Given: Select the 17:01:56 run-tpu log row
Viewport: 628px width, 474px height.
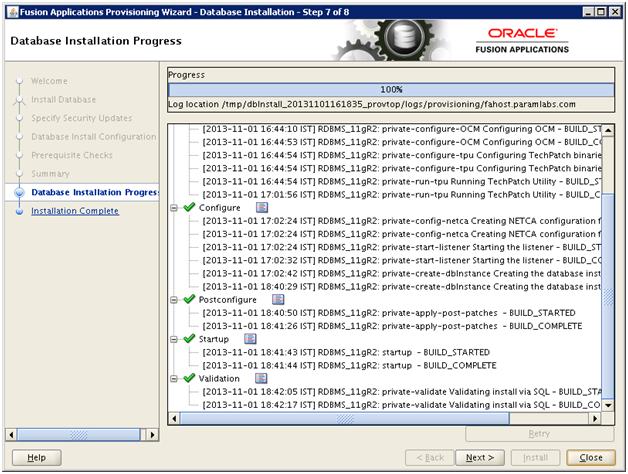Looking at the screenshot, I should tap(402, 194).
